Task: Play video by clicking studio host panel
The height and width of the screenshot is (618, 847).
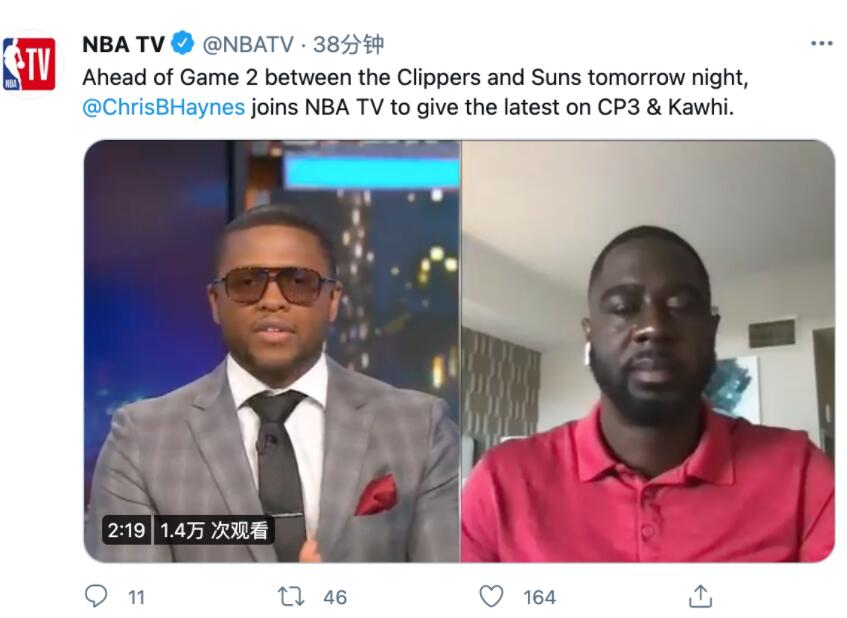Action: tap(272, 351)
